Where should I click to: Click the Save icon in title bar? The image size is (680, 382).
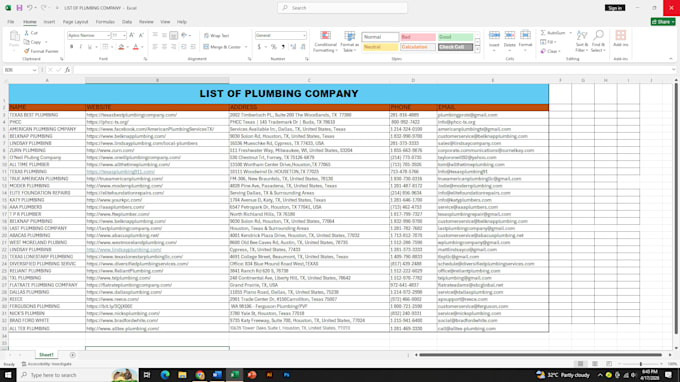pyautogui.click(x=19, y=8)
